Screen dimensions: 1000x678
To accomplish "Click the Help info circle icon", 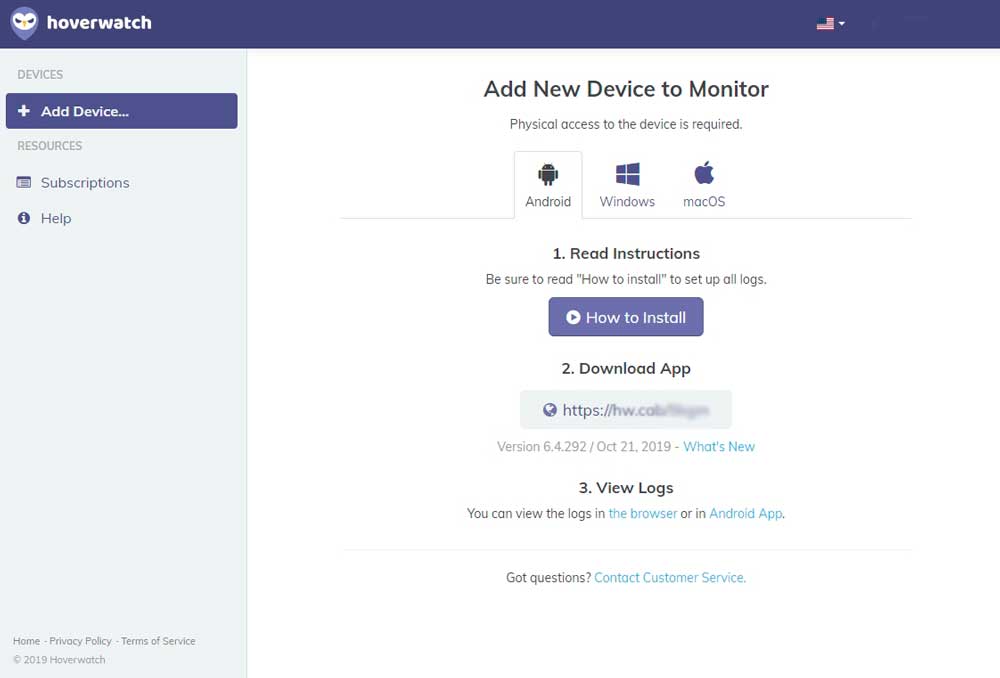I will 24,218.
